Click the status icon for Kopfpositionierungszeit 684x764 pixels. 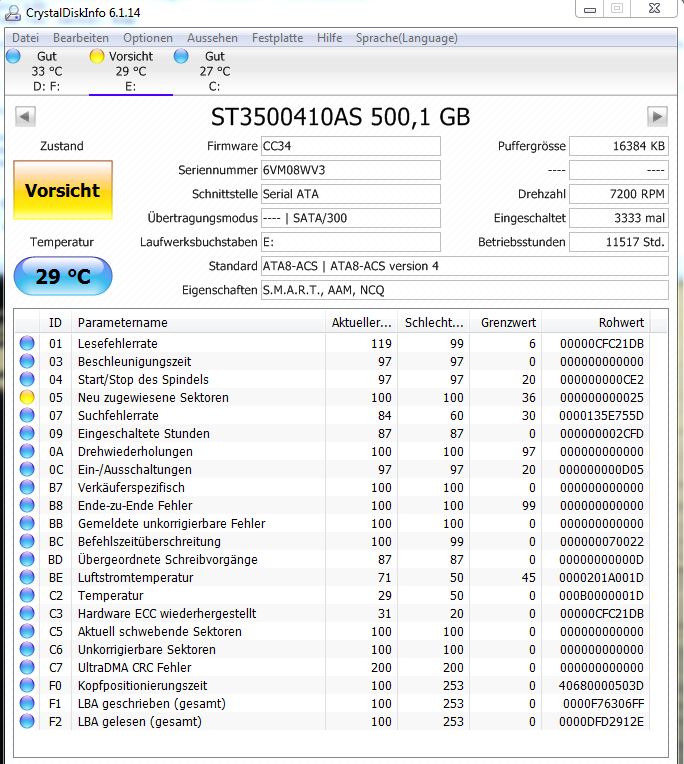27,686
